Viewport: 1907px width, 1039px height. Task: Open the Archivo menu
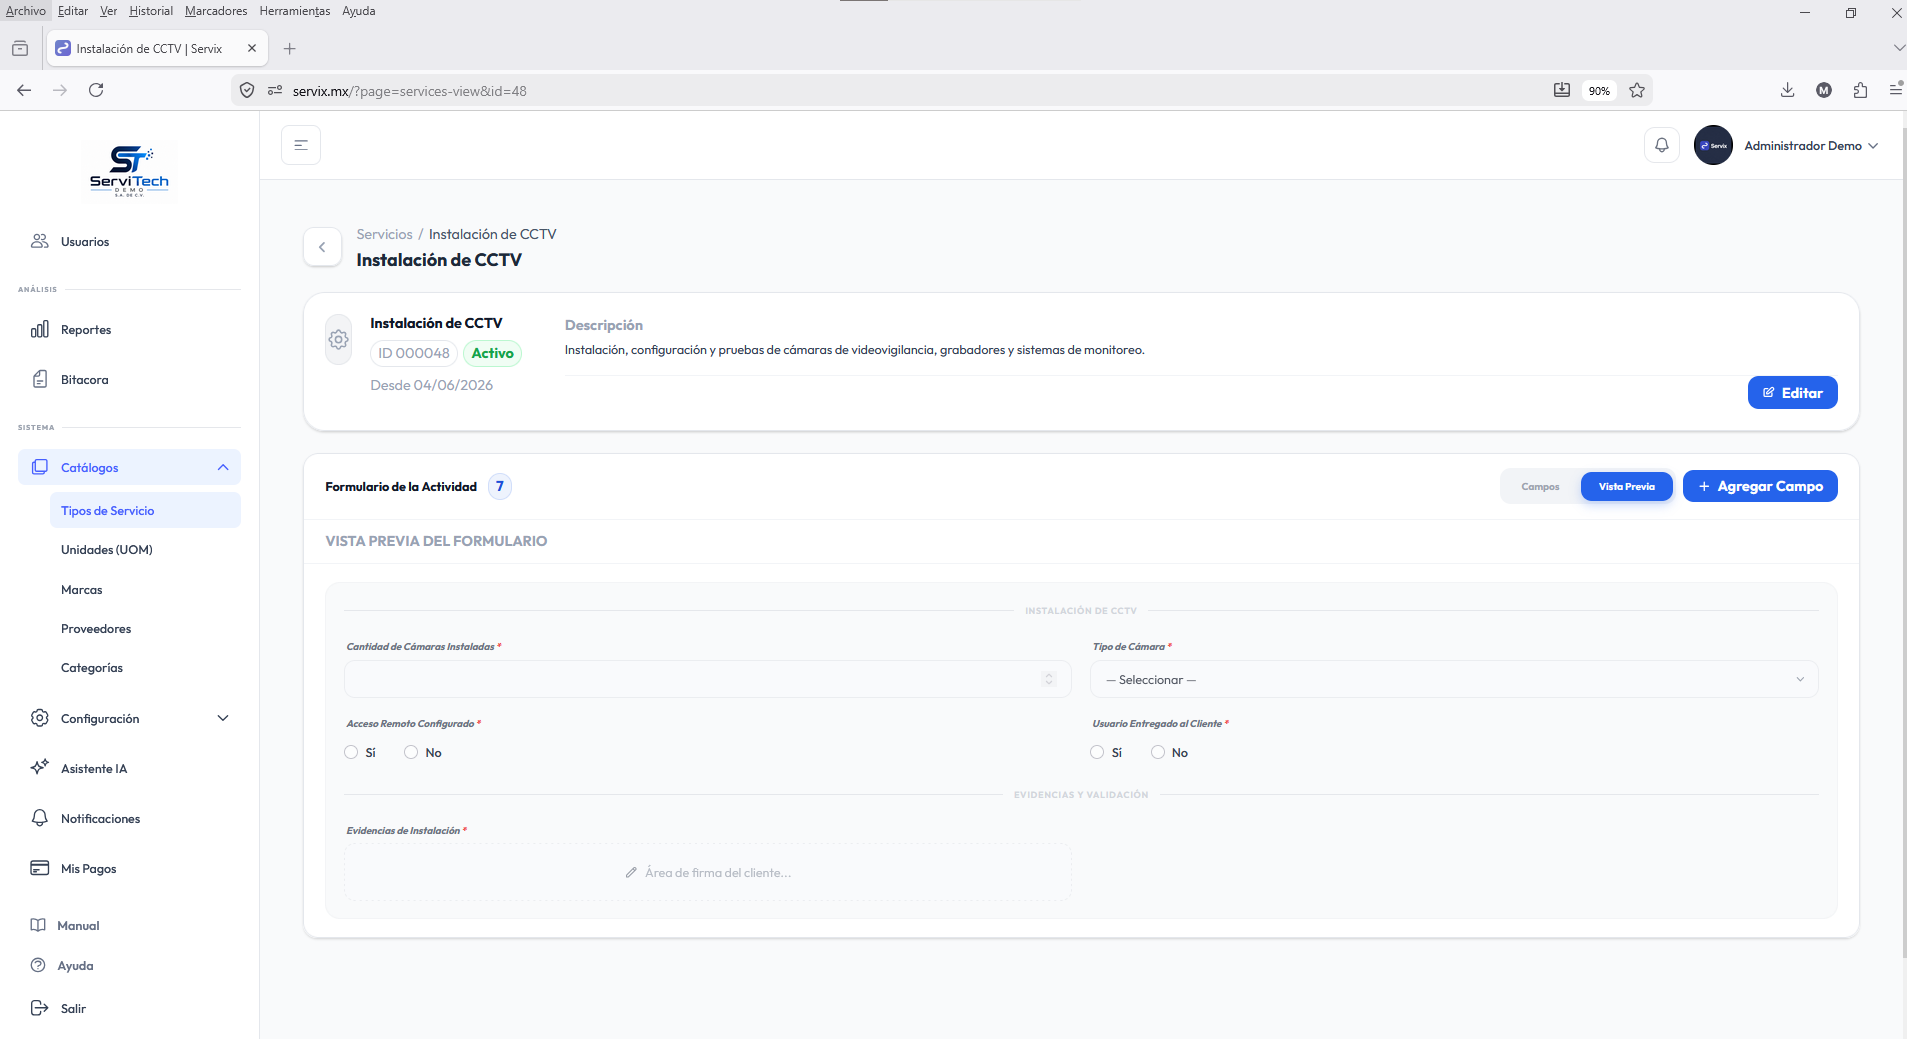26,10
